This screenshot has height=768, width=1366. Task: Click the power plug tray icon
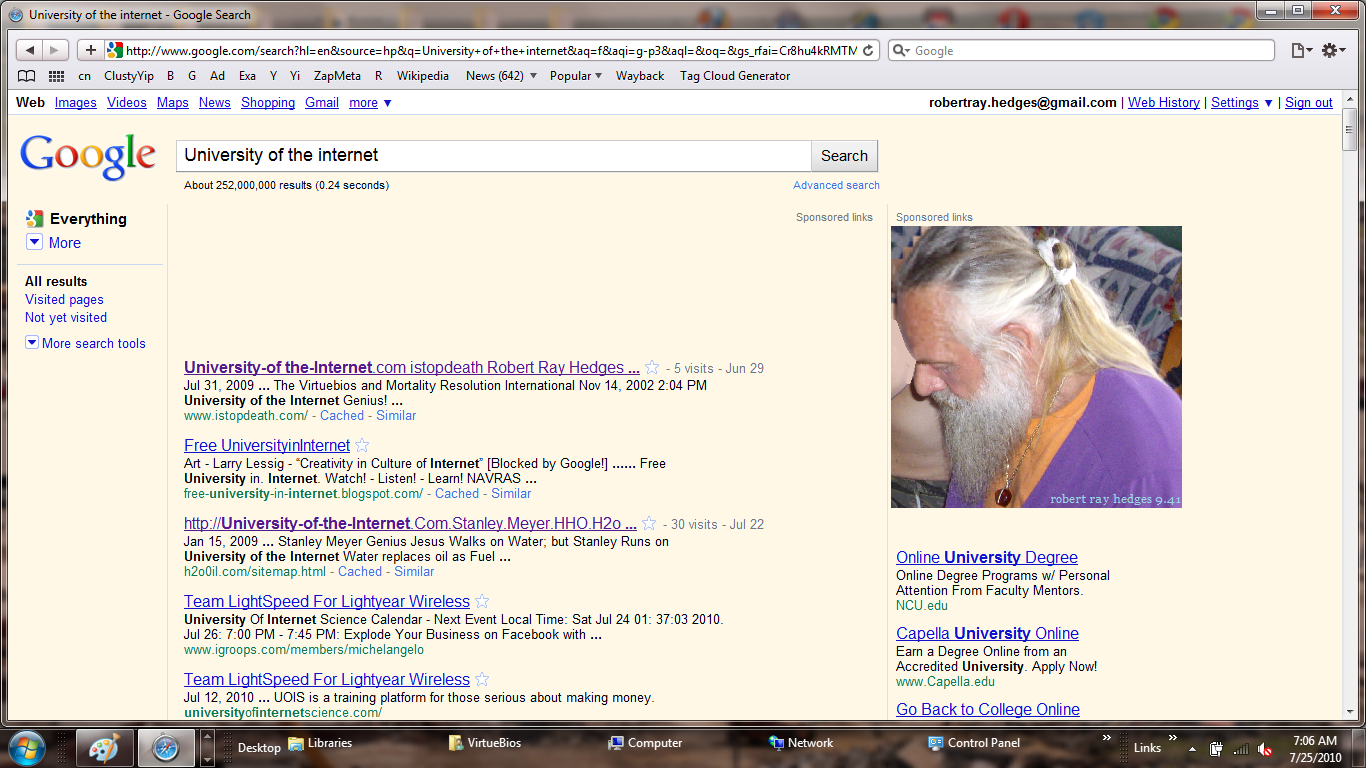(x=1217, y=748)
